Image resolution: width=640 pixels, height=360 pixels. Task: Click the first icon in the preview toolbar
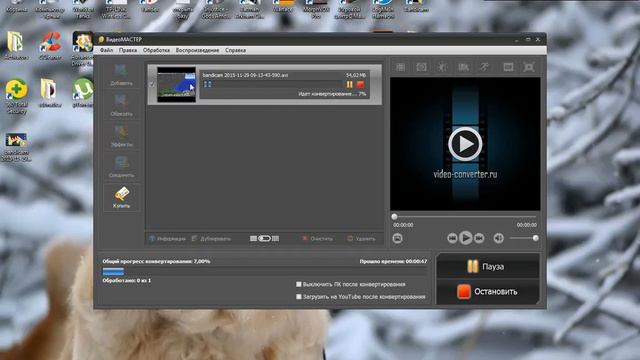[400, 67]
